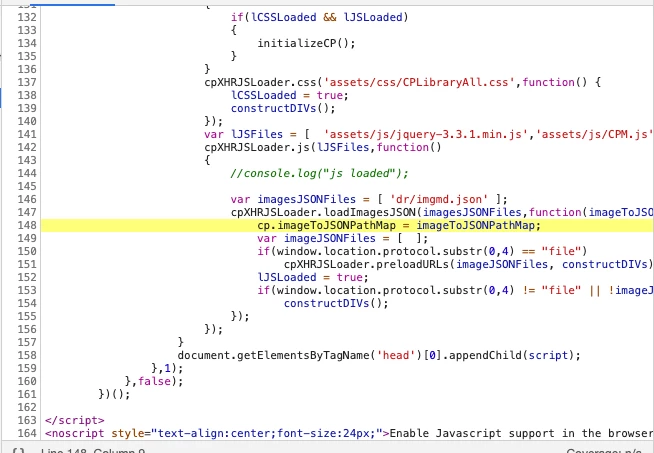Click the '!=' comparison on line 153
The height and width of the screenshot is (453, 654).
[529, 290]
